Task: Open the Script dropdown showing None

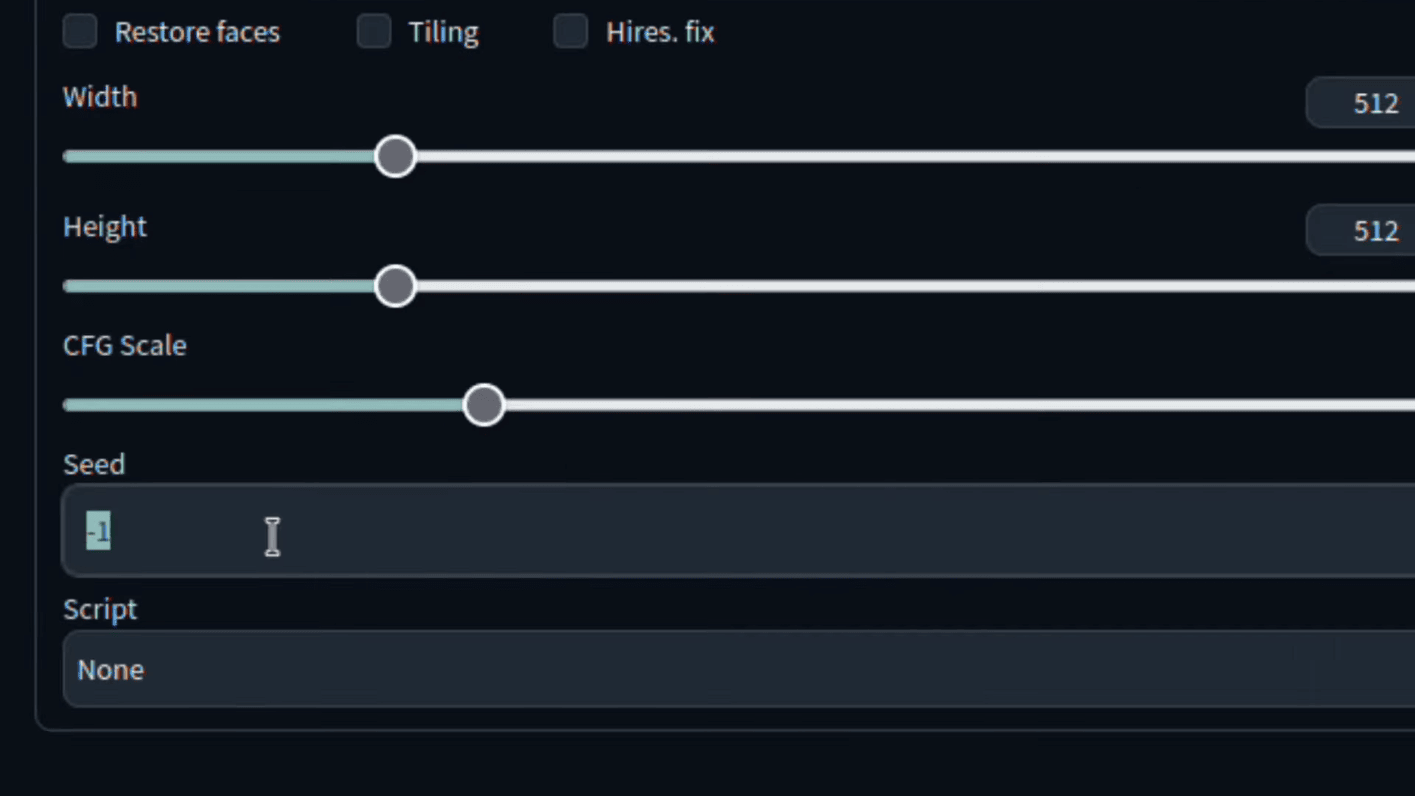Action: [x=739, y=669]
